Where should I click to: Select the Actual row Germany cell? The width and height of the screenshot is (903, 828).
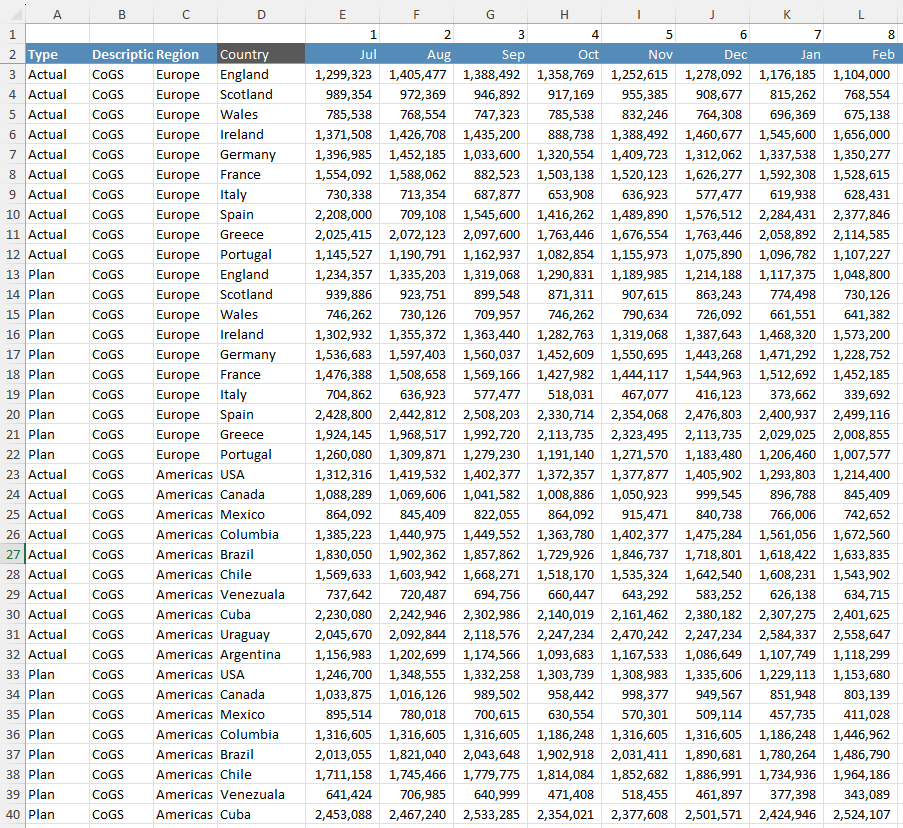261,154
